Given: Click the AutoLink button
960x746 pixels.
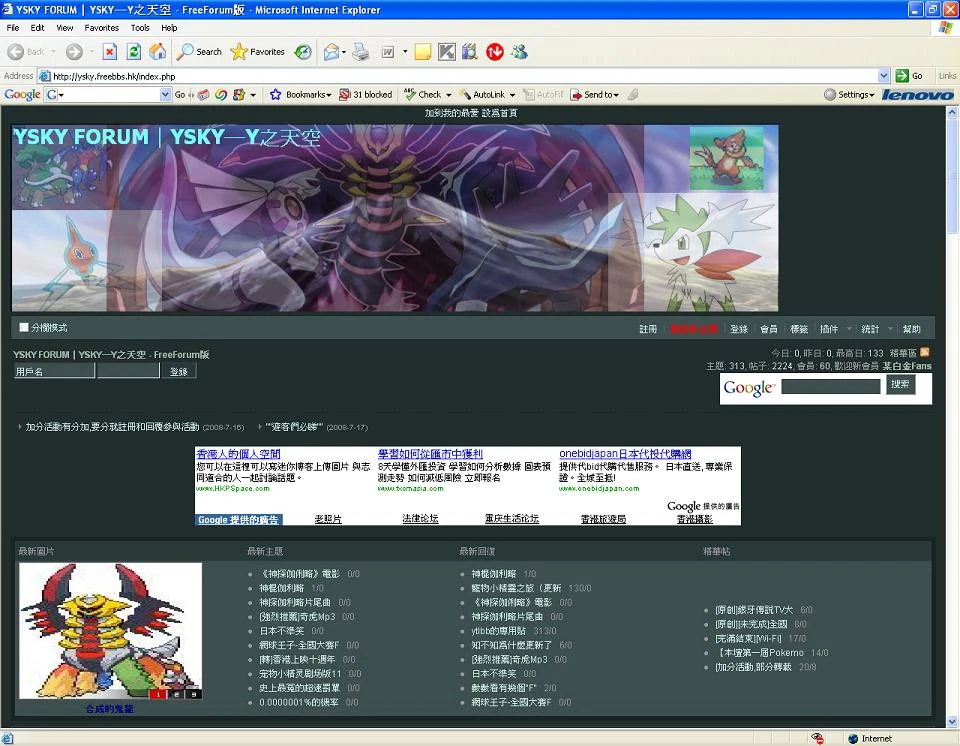Looking at the screenshot, I should coord(482,94).
